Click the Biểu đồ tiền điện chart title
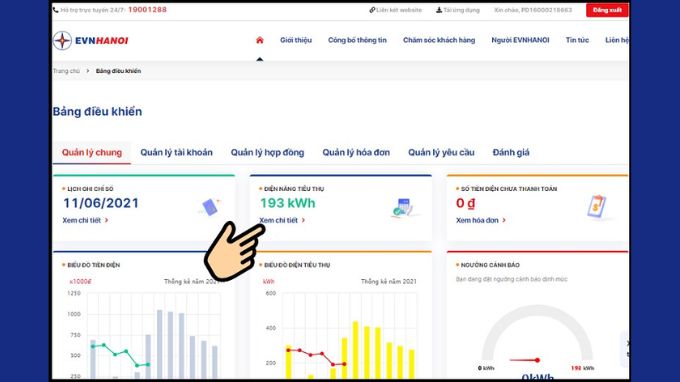The width and height of the screenshot is (680, 382). [94, 265]
